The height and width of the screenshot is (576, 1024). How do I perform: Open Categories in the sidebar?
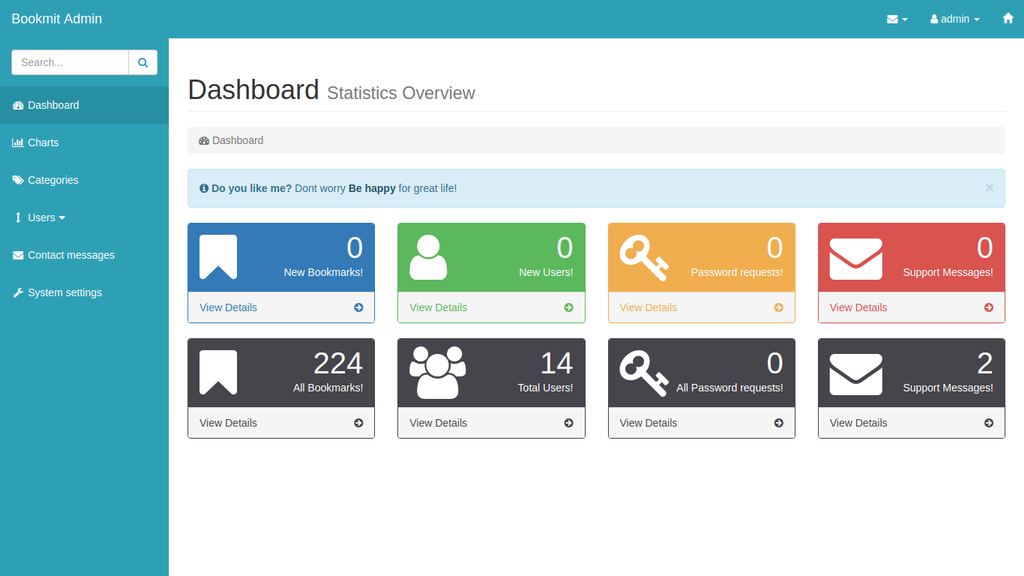point(84,180)
